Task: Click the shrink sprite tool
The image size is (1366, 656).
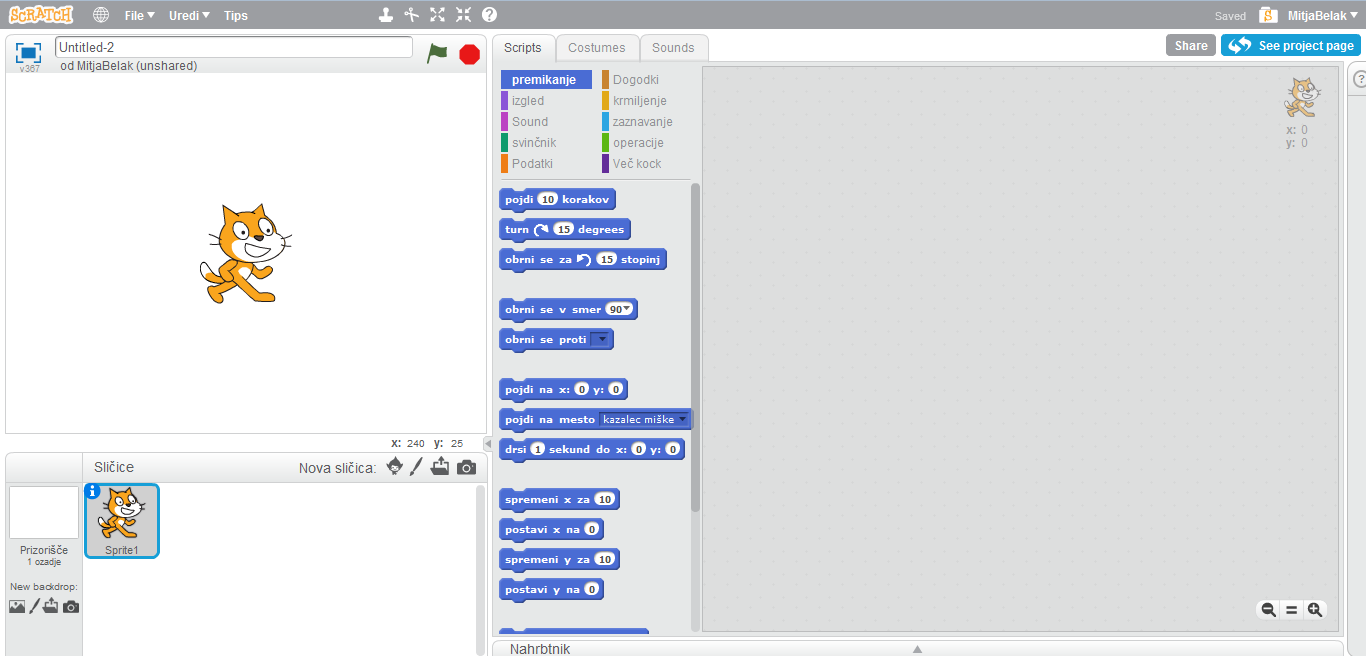Action: click(x=463, y=15)
